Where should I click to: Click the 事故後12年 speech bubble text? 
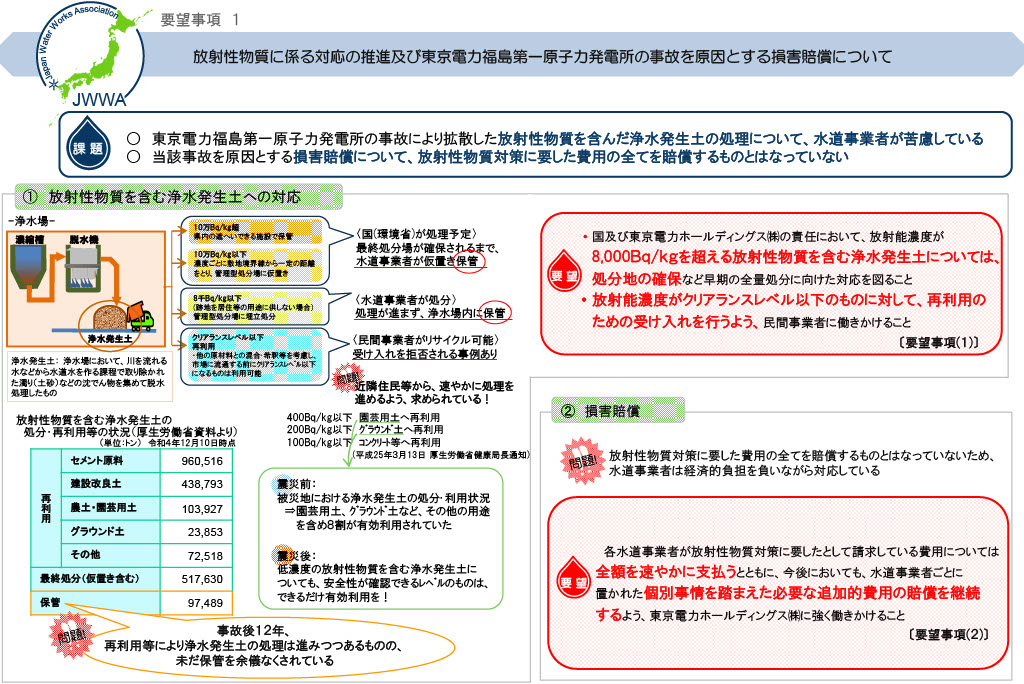(252, 645)
